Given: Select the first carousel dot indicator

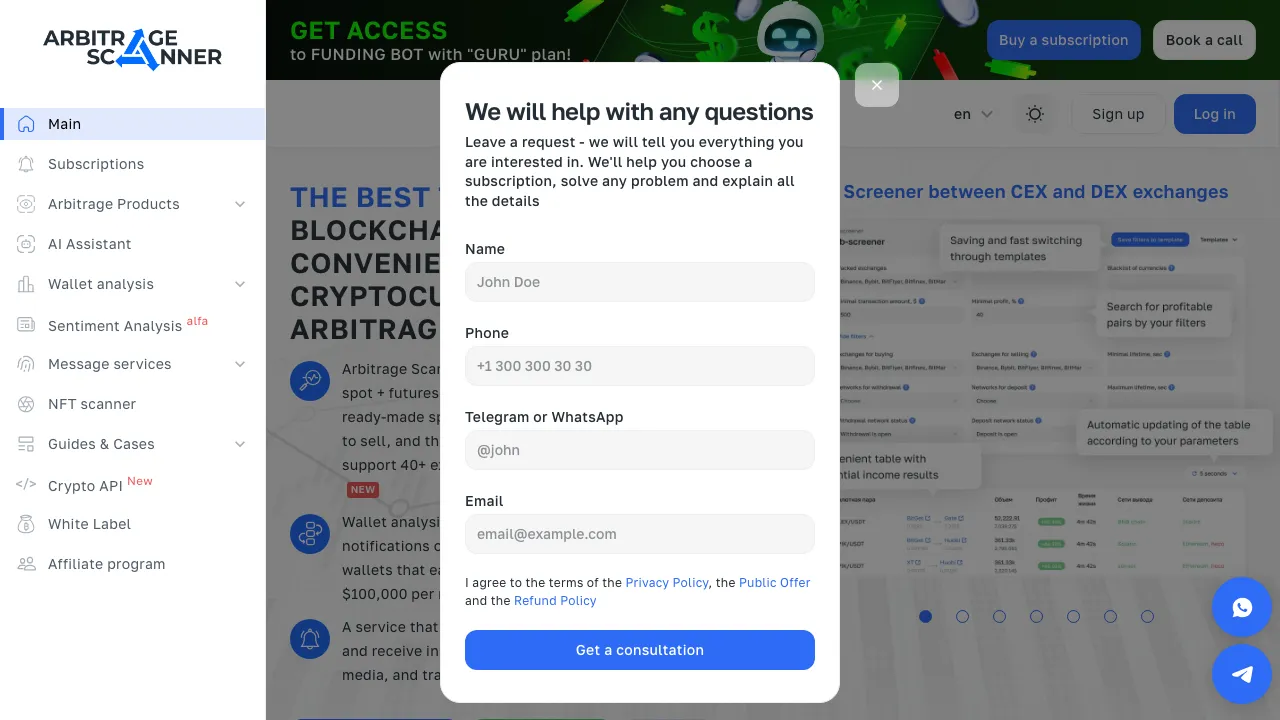Looking at the screenshot, I should coord(925,617).
